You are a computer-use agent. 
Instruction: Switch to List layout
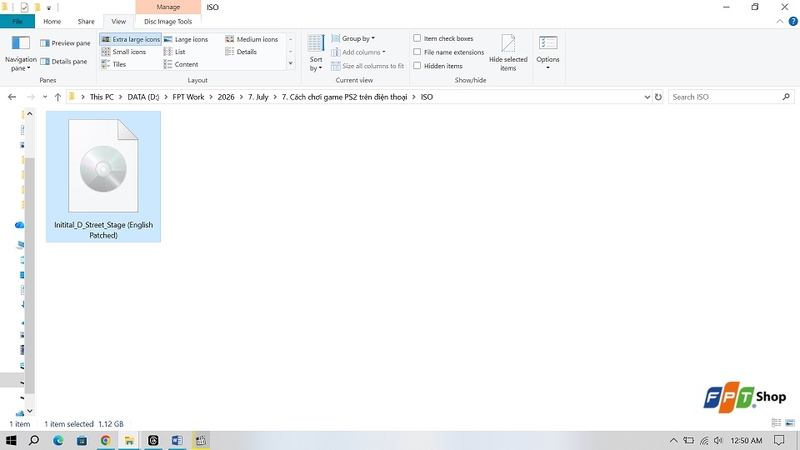[174, 52]
